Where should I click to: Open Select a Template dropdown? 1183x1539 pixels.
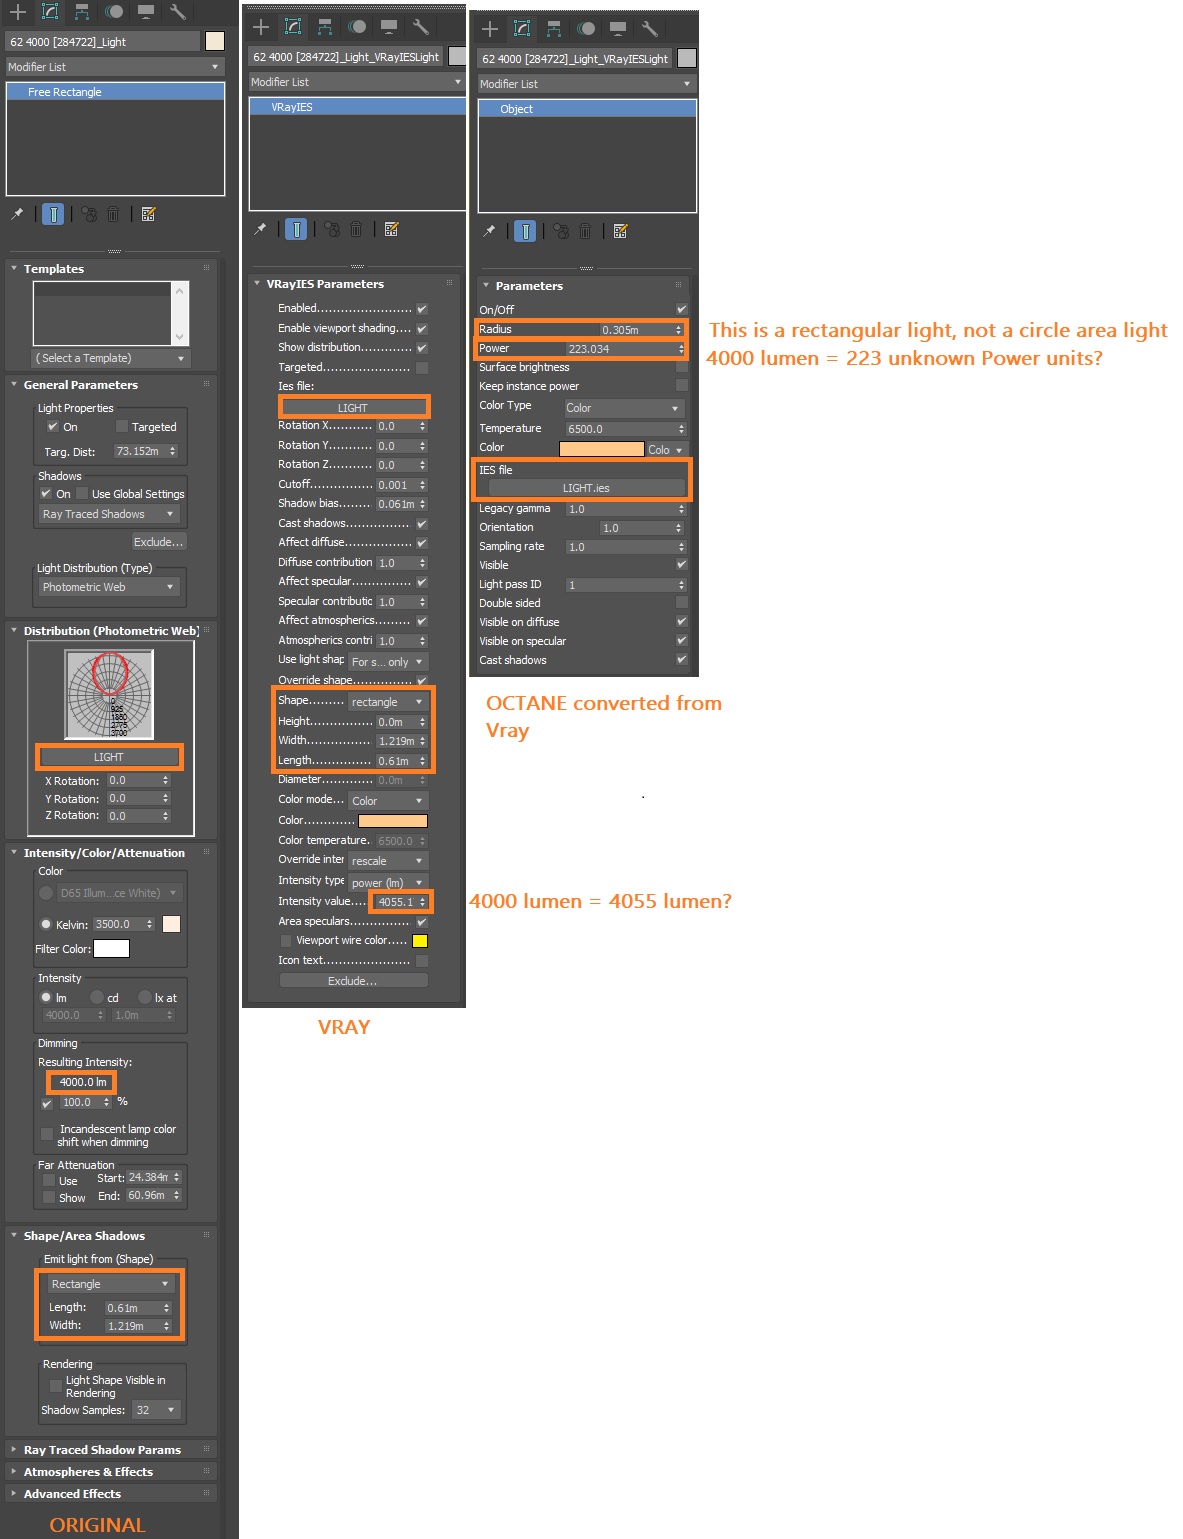tap(110, 358)
